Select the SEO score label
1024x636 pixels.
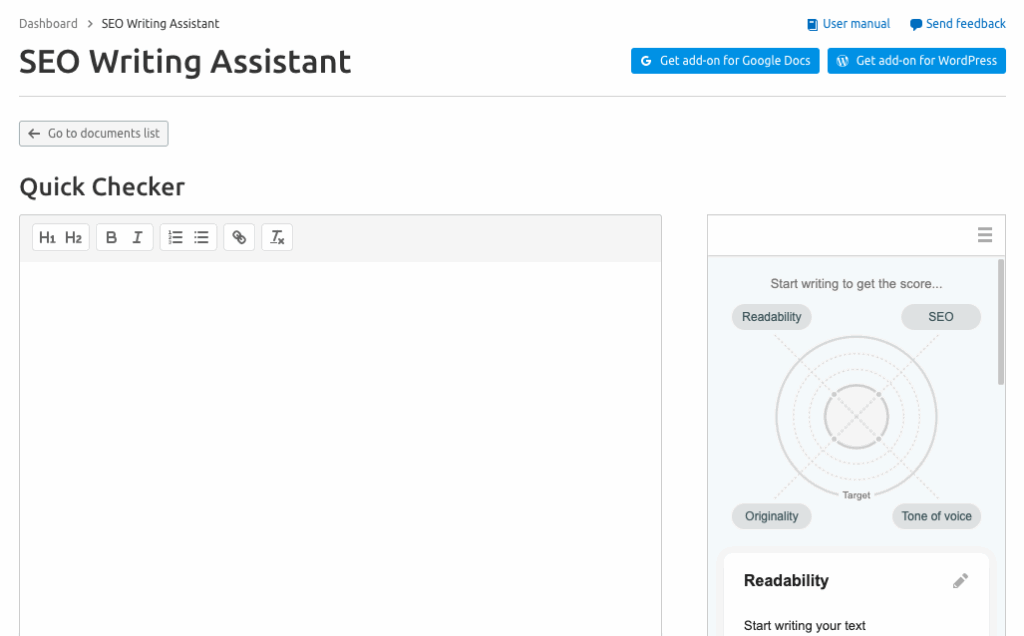[x=940, y=317]
